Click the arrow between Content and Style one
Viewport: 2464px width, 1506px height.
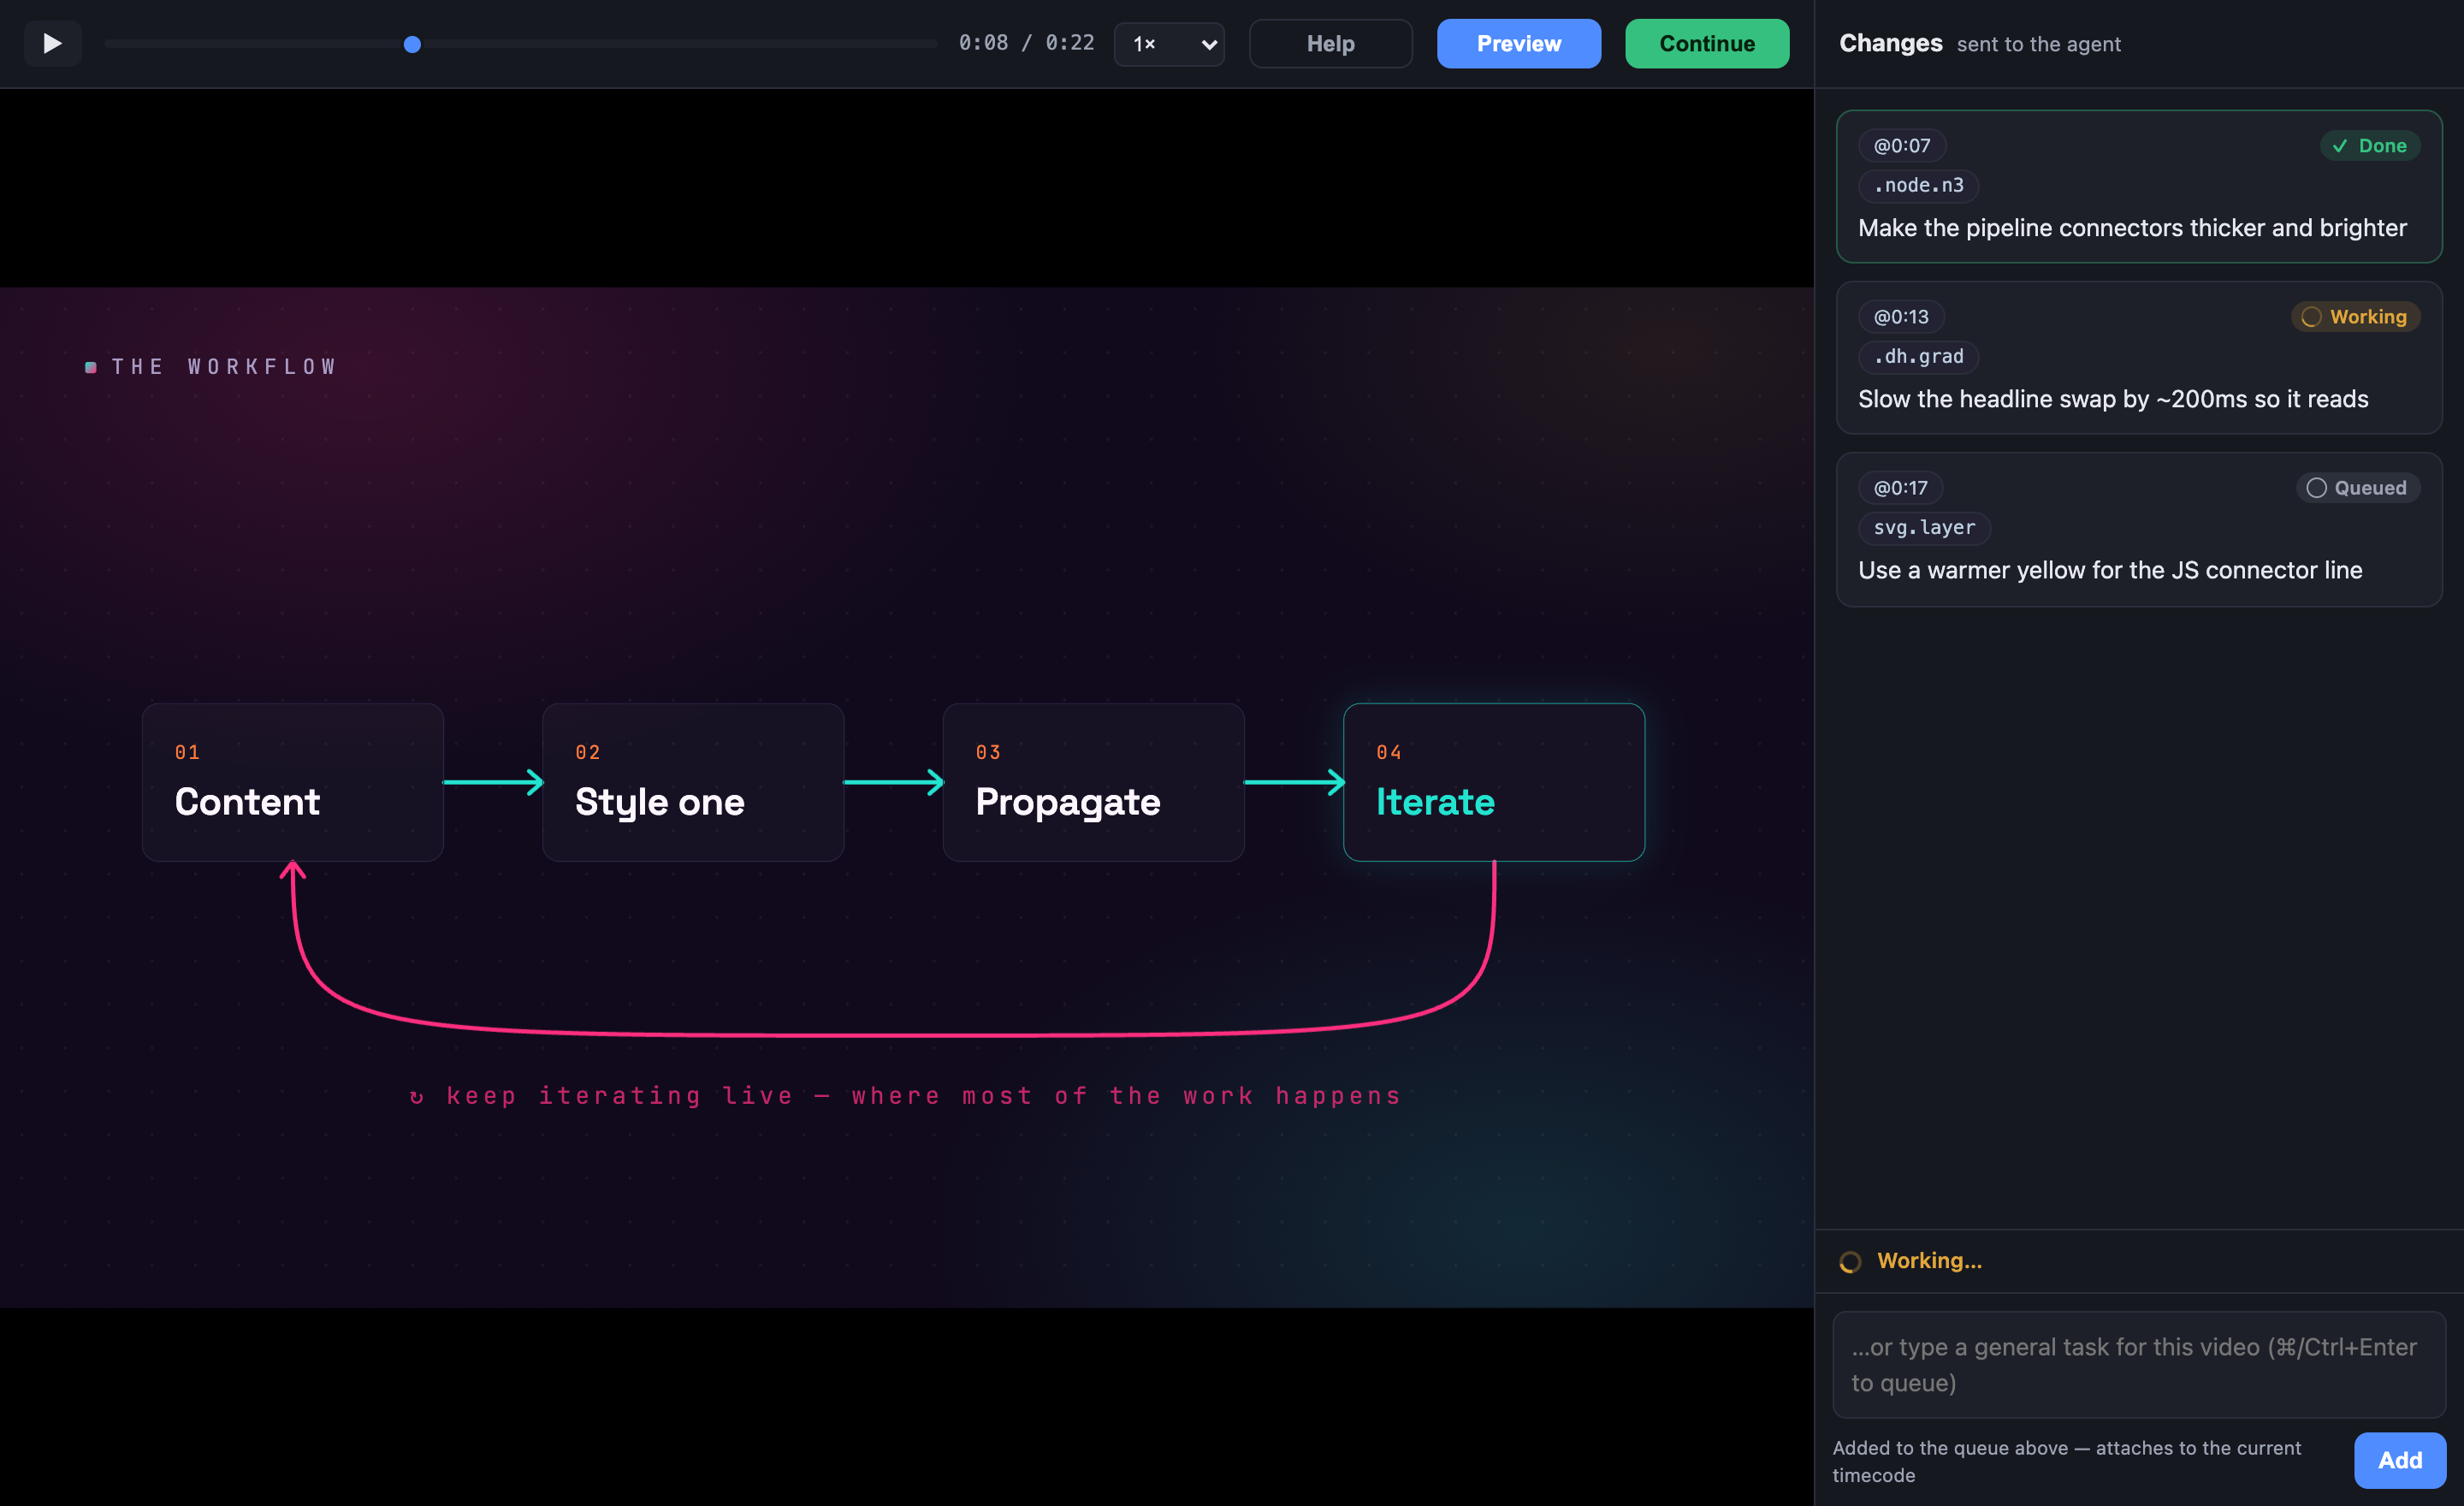pos(493,781)
